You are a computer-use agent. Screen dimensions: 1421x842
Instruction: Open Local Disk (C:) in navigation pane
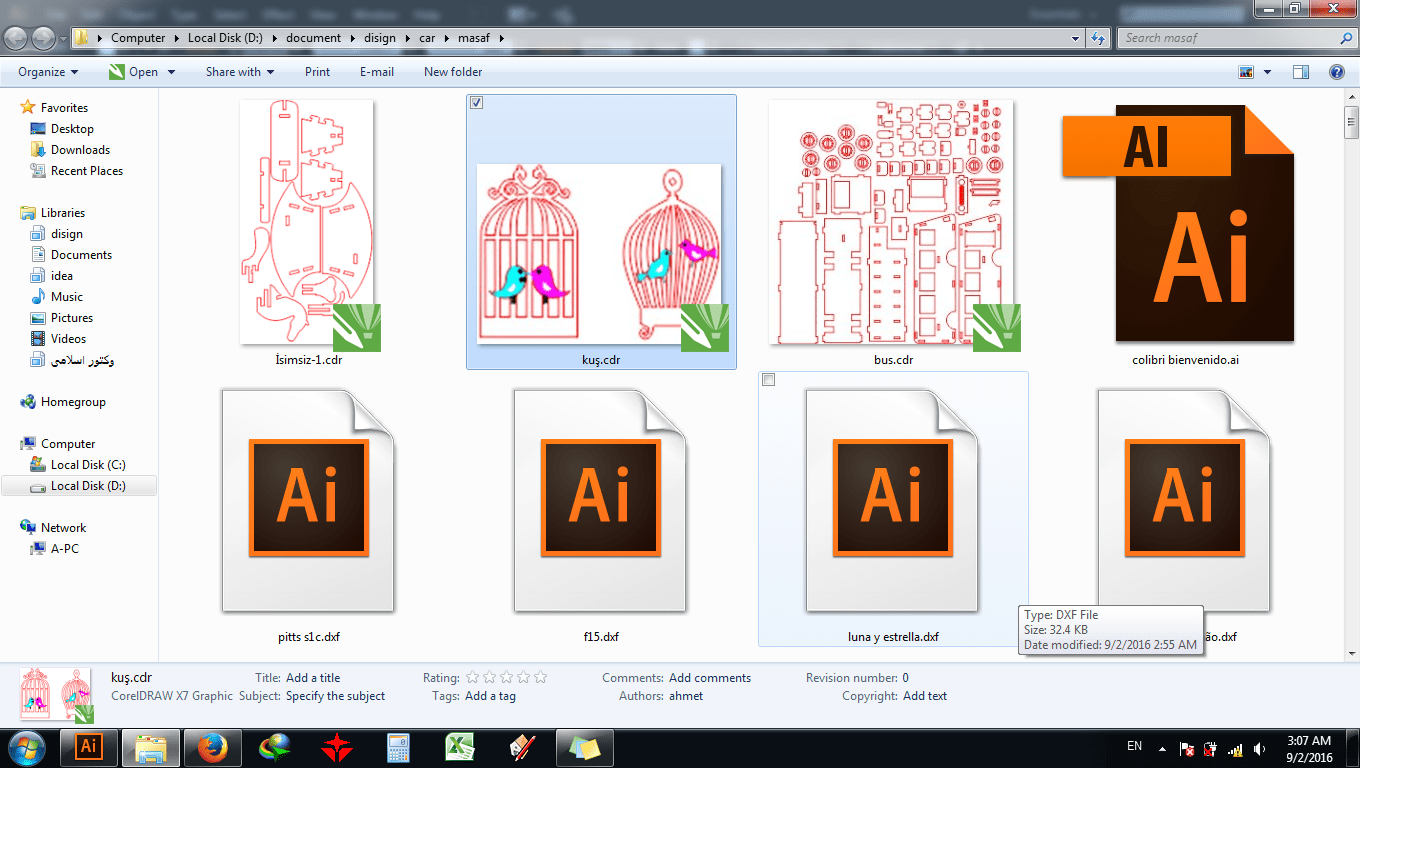(x=88, y=465)
